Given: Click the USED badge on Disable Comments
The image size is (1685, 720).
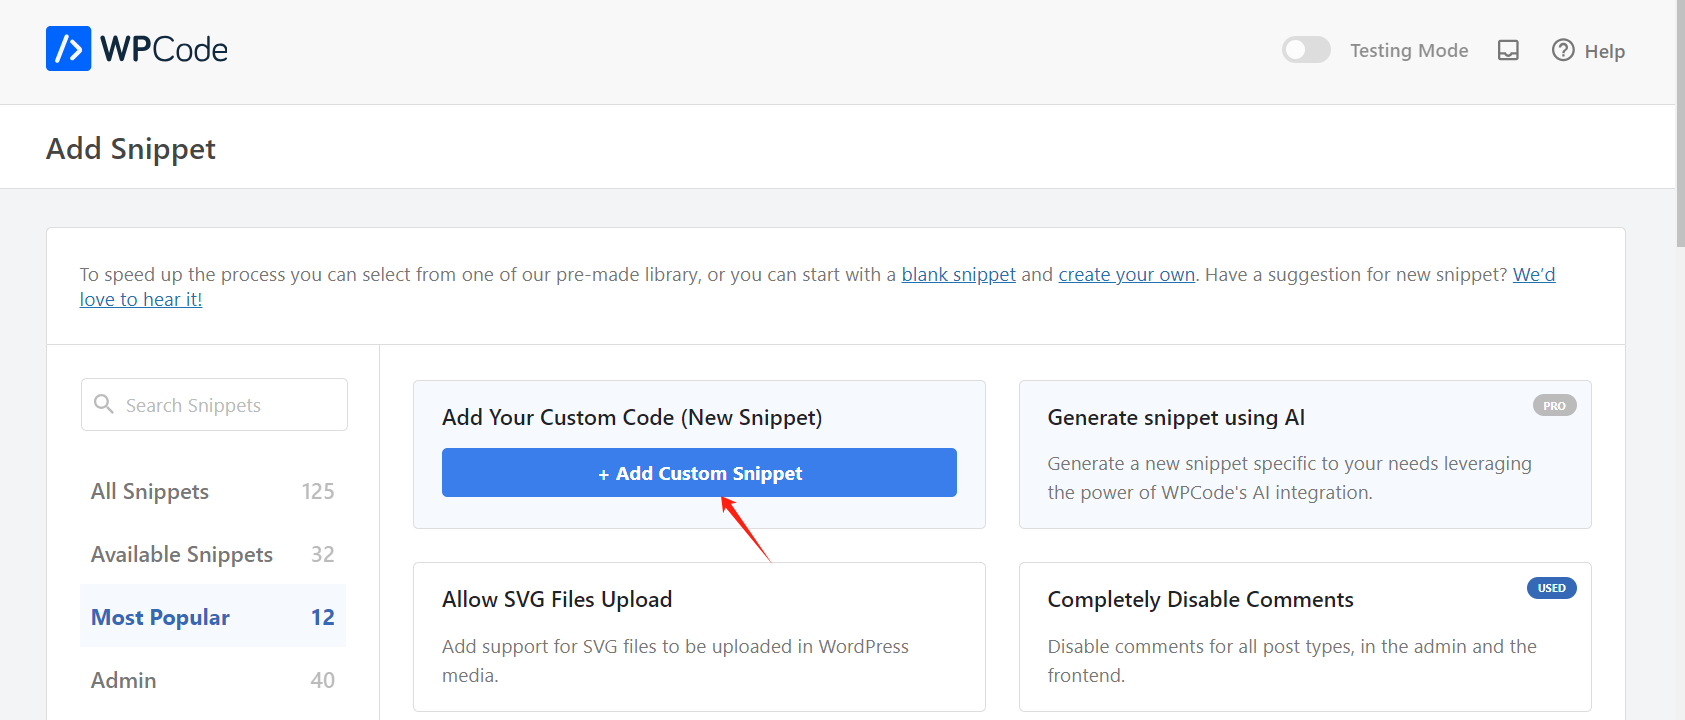Looking at the screenshot, I should coord(1551,588).
